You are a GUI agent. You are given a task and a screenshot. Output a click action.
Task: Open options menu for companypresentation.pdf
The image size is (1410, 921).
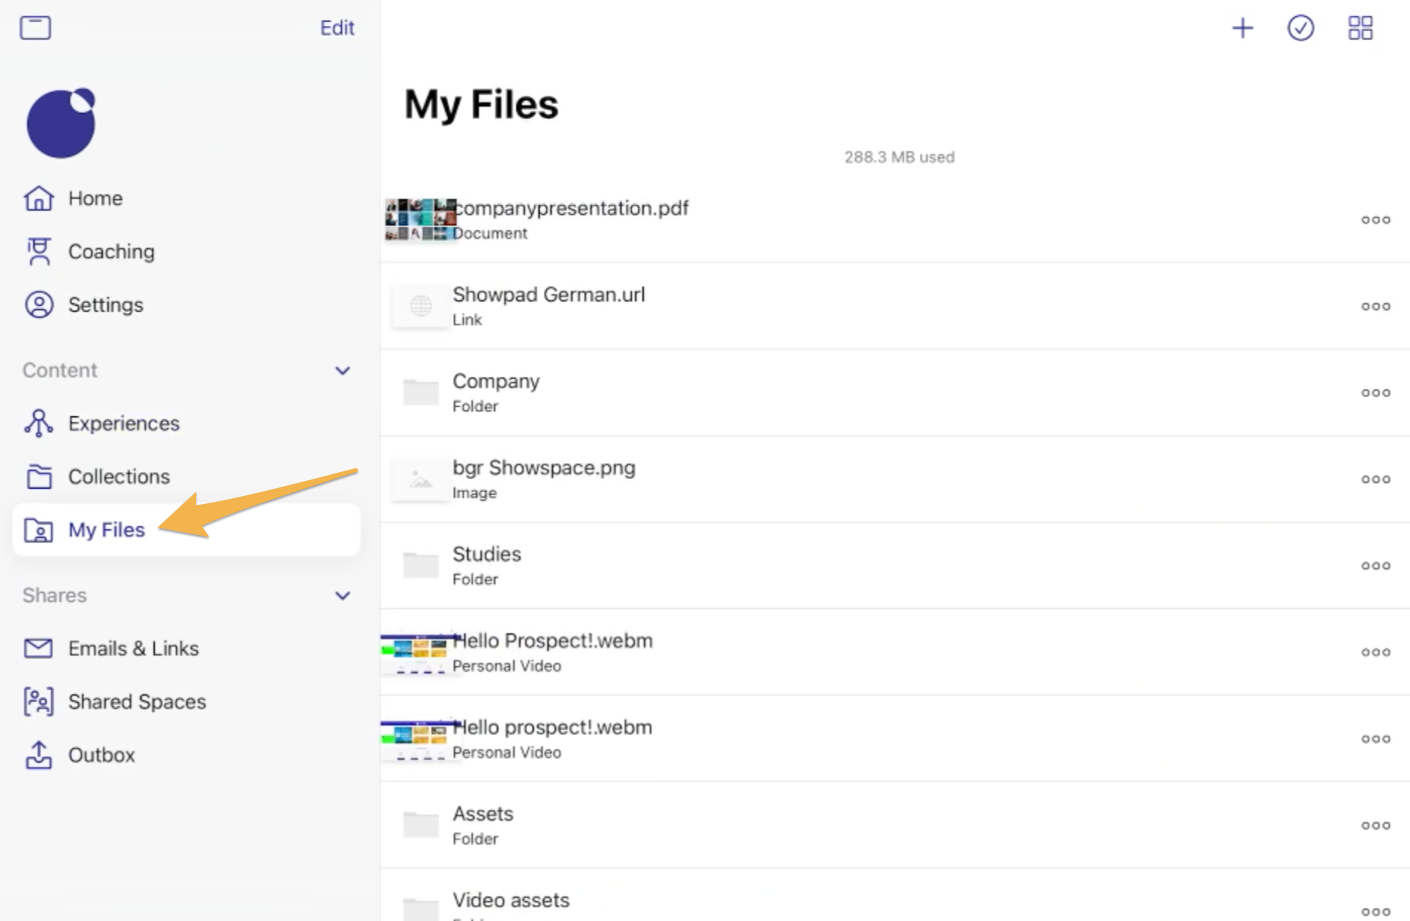click(x=1375, y=219)
